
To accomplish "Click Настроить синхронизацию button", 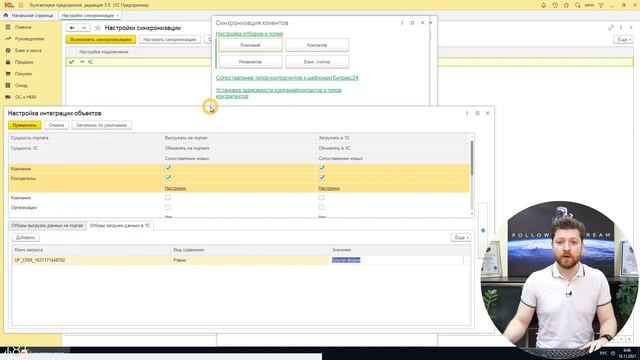I will click(x=170, y=40).
